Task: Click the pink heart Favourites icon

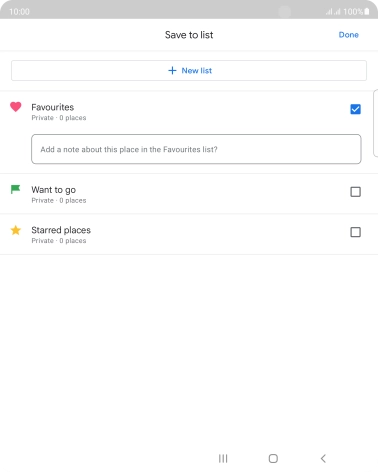Action: [x=16, y=107]
